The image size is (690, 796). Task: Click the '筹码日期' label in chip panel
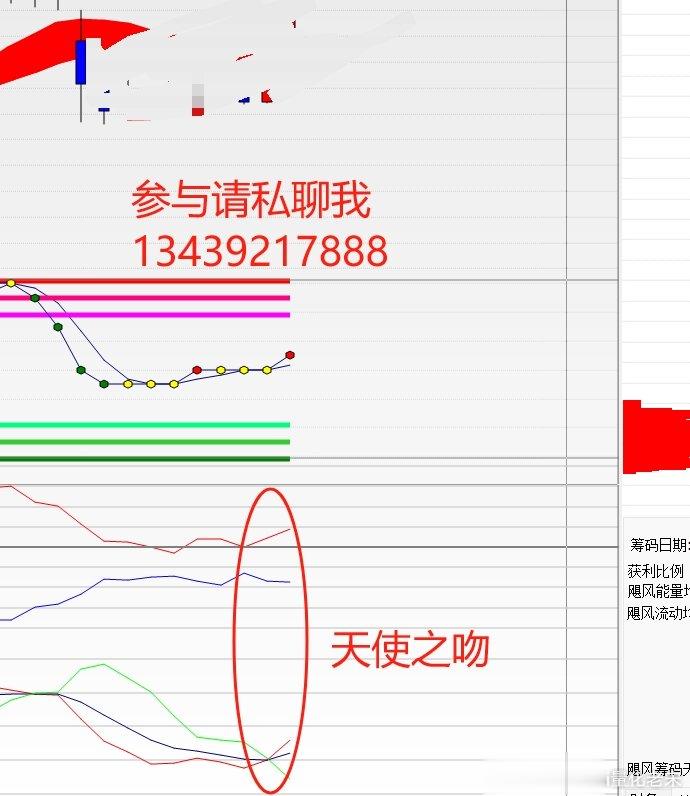tap(660, 545)
